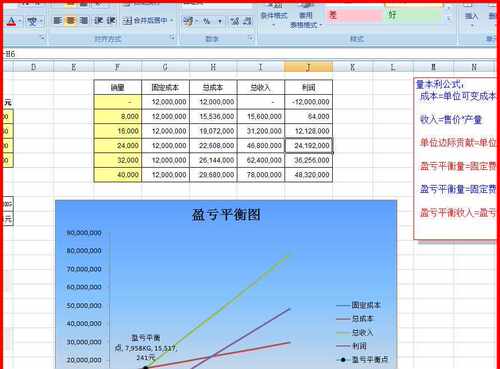The width and height of the screenshot is (500, 369).
Task: Open the font color dropdown arrow
Action: click(x=20, y=21)
